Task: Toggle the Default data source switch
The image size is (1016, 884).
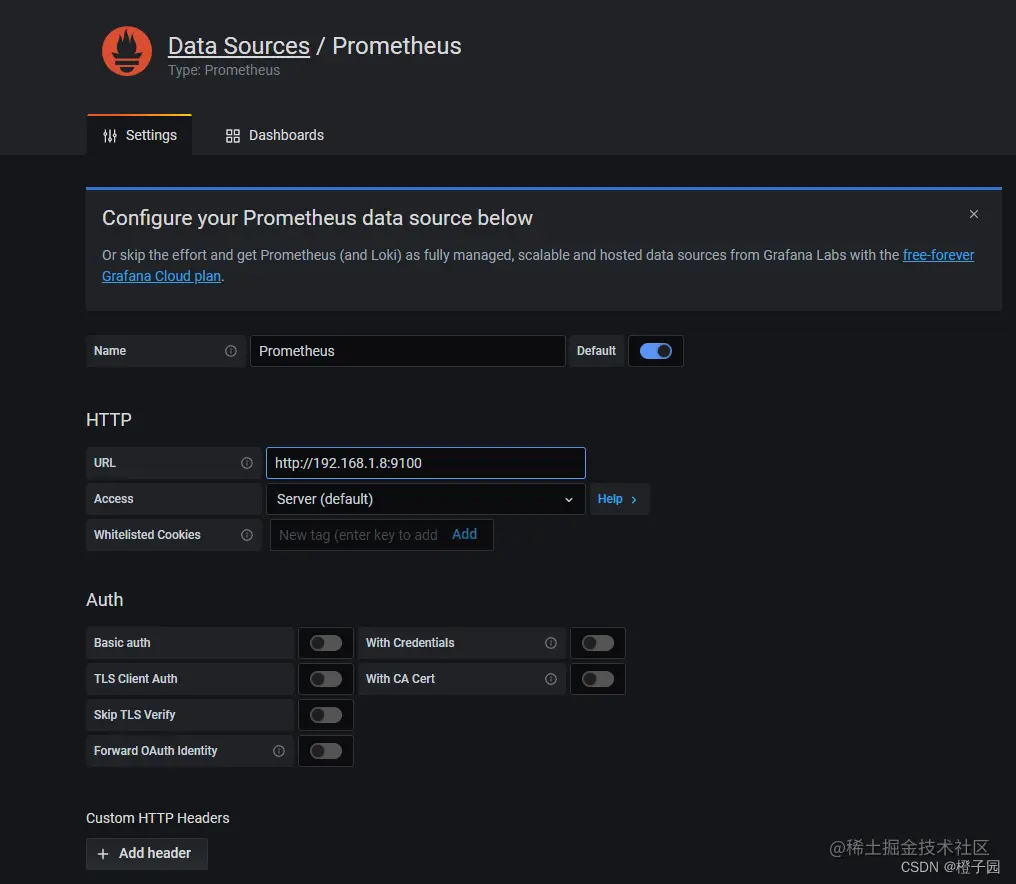Action: pyautogui.click(x=656, y=351)
